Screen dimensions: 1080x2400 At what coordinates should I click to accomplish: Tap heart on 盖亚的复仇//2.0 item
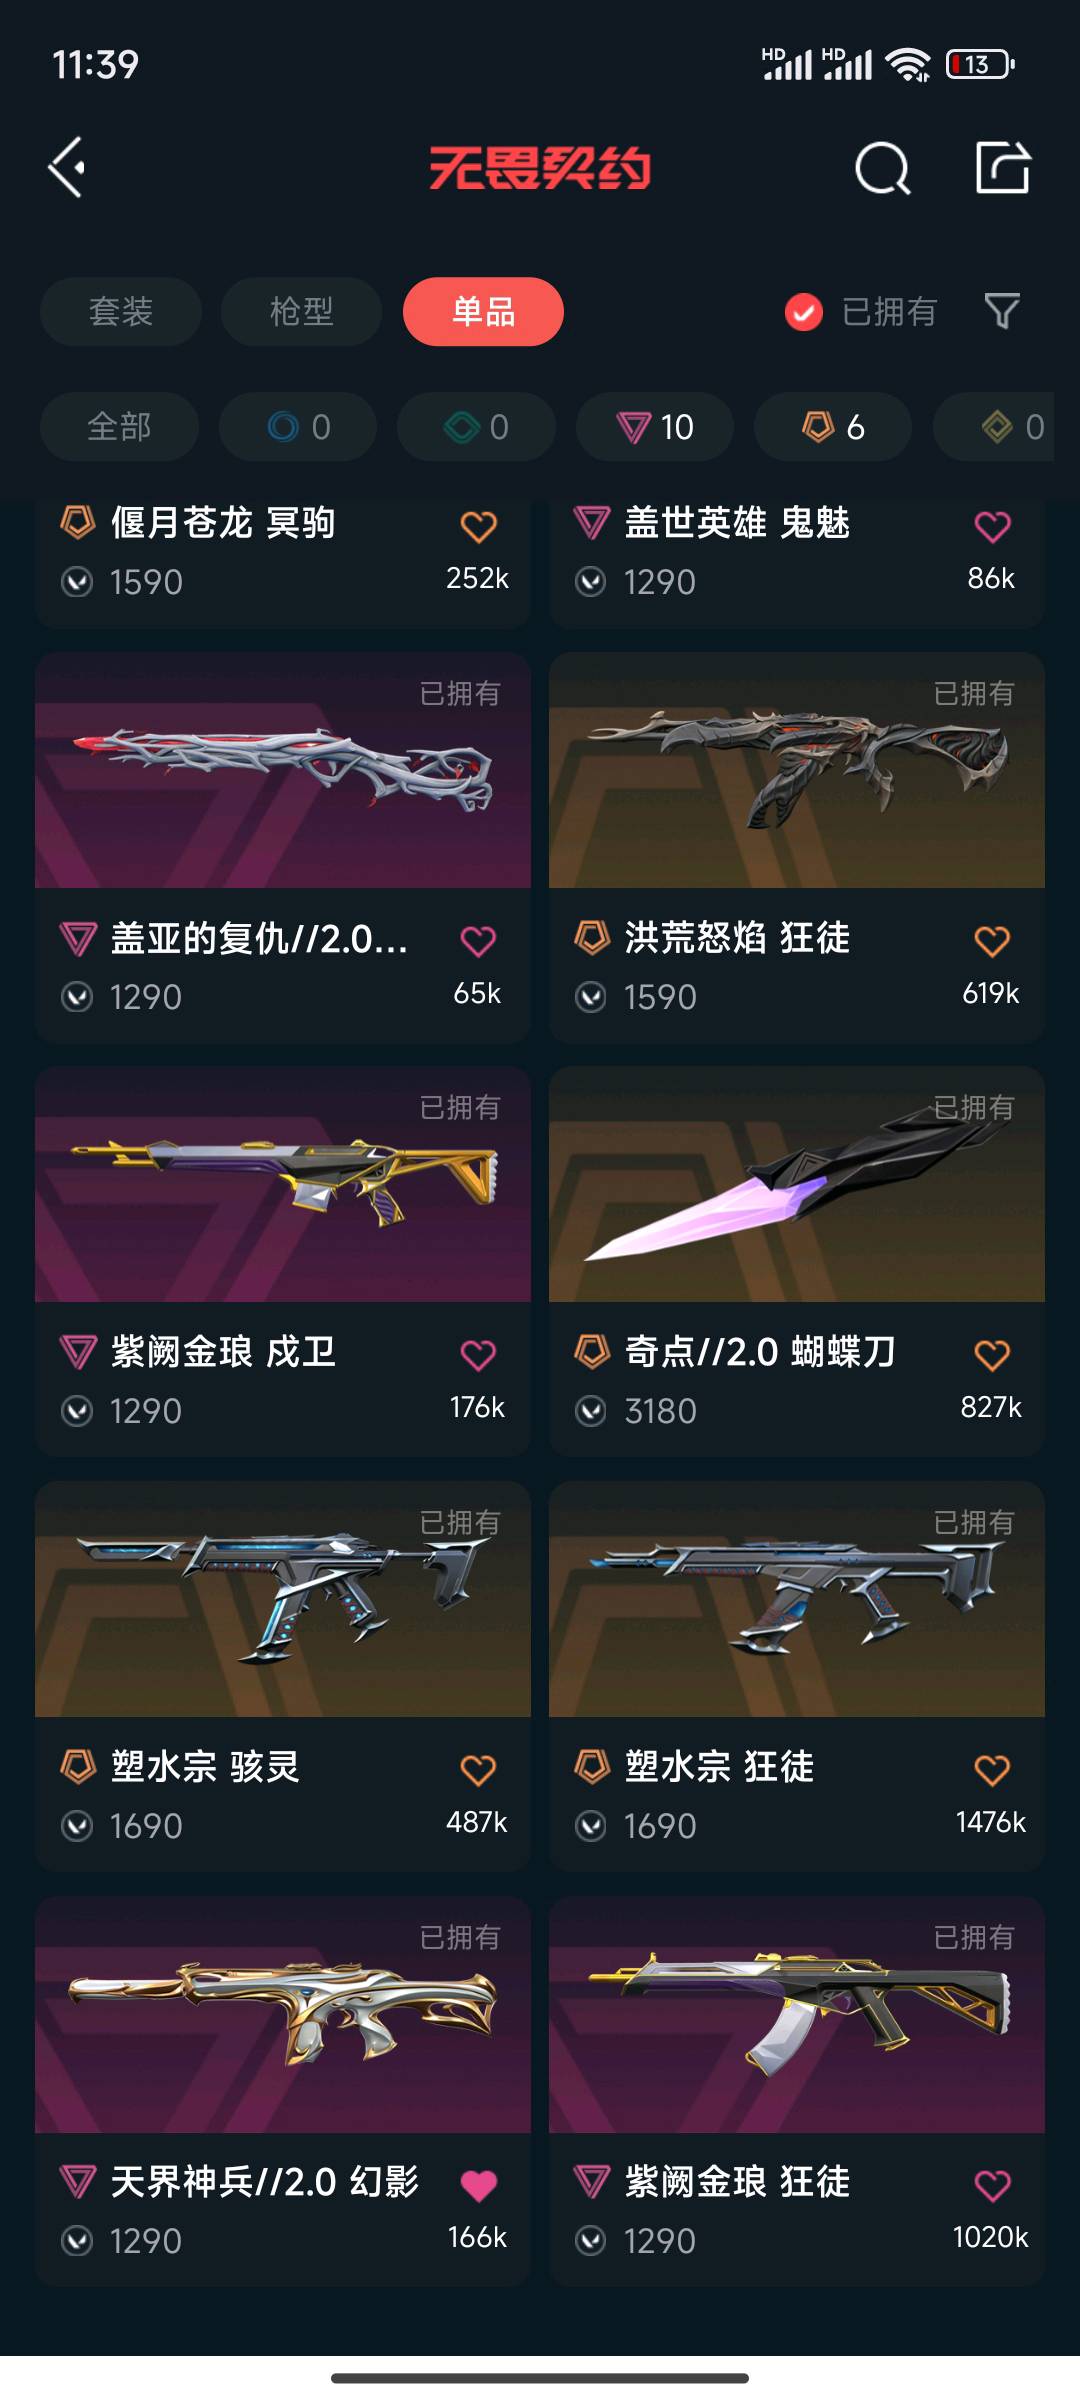point(478,941)
